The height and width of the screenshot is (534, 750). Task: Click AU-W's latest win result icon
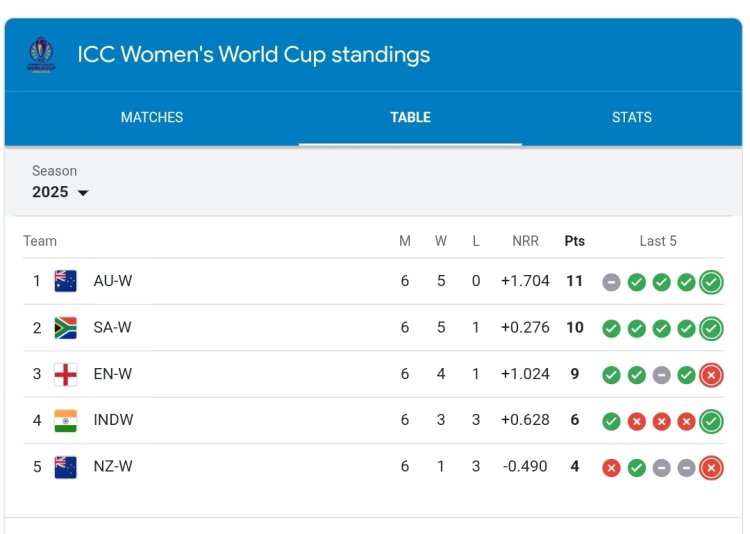tap(711, 282)
